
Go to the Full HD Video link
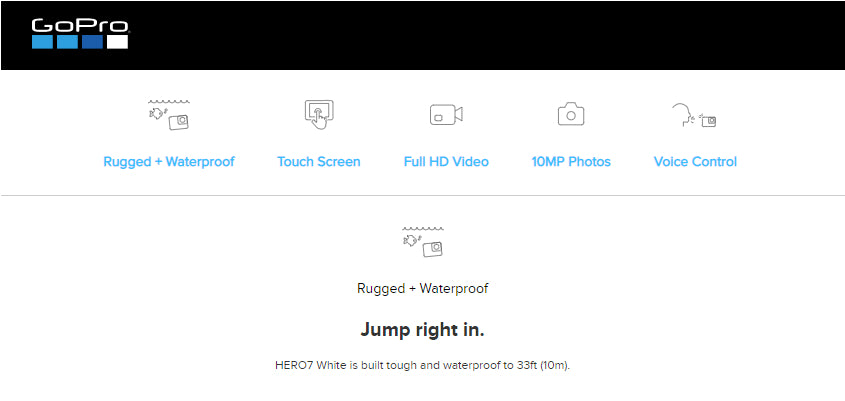[x=446, y=162]
